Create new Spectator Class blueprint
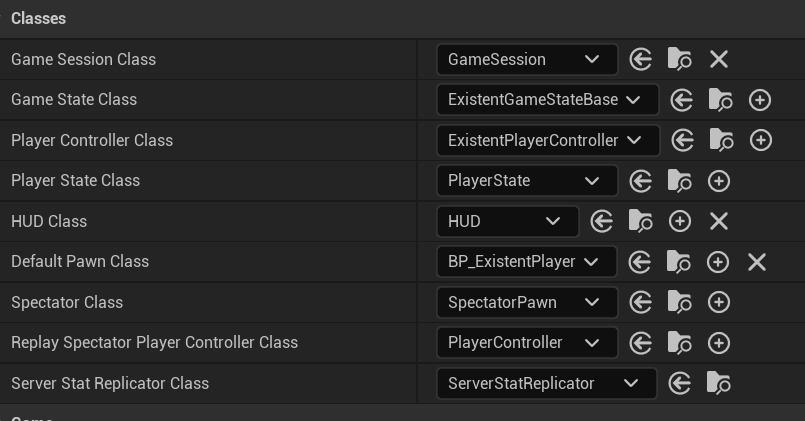The width and height of the screenshot is (805, 421). [x=719, y=302]
